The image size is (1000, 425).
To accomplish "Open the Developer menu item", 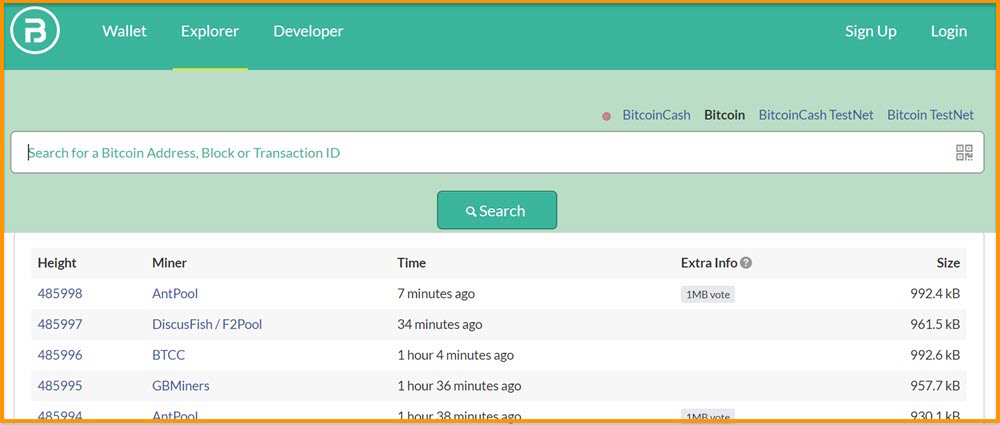I will 308,31.
